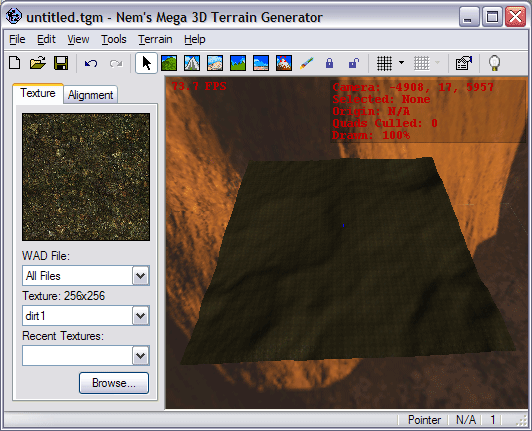
Task: Open the grid options dropdown arrow
Action: click(x=401, y=63)
